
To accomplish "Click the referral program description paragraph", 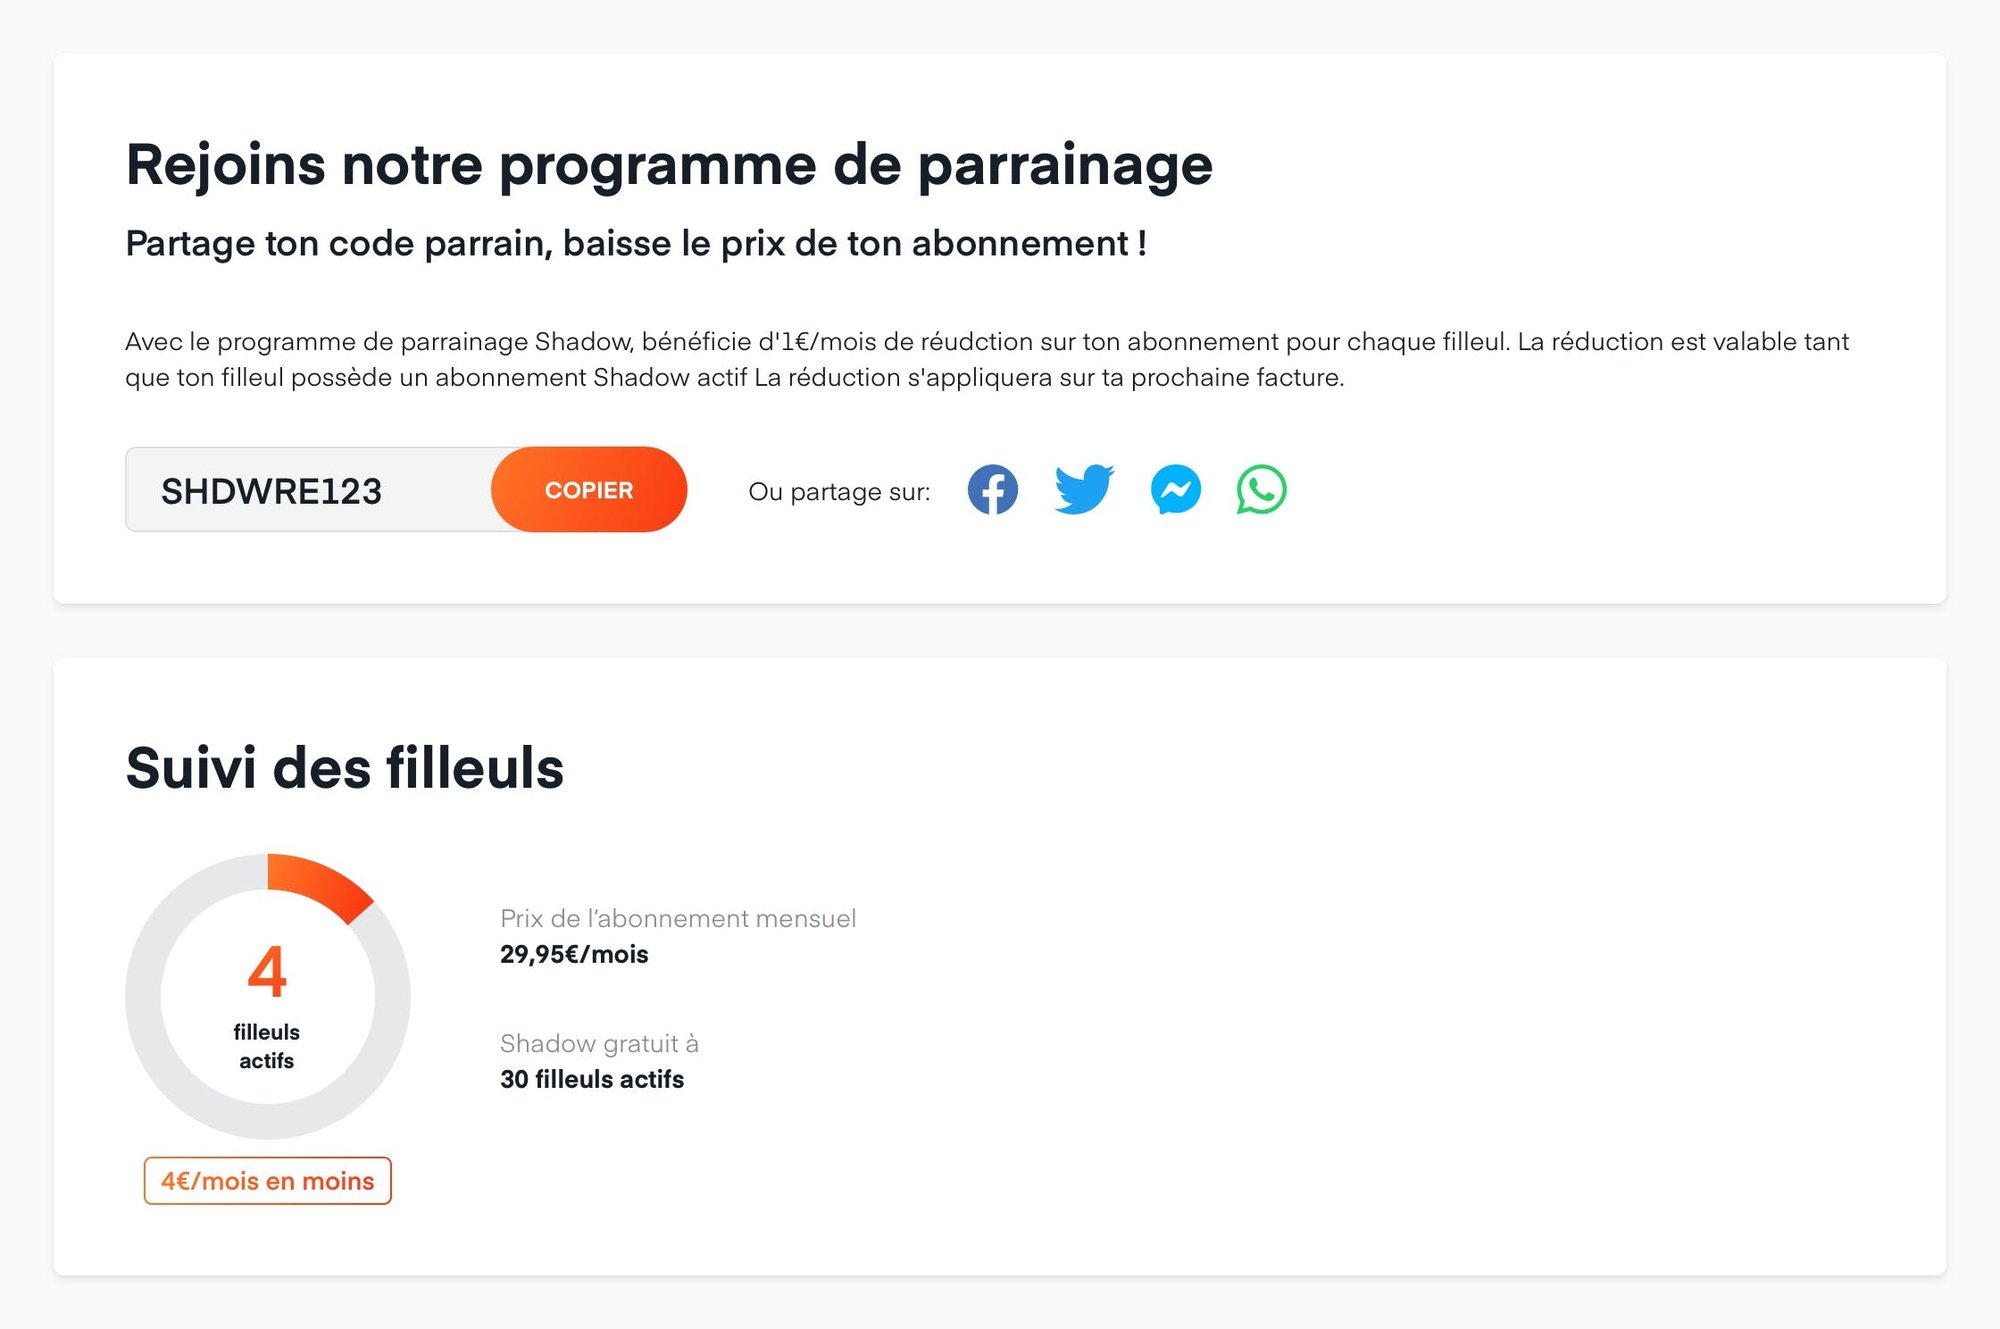I will tap(987, 359).
